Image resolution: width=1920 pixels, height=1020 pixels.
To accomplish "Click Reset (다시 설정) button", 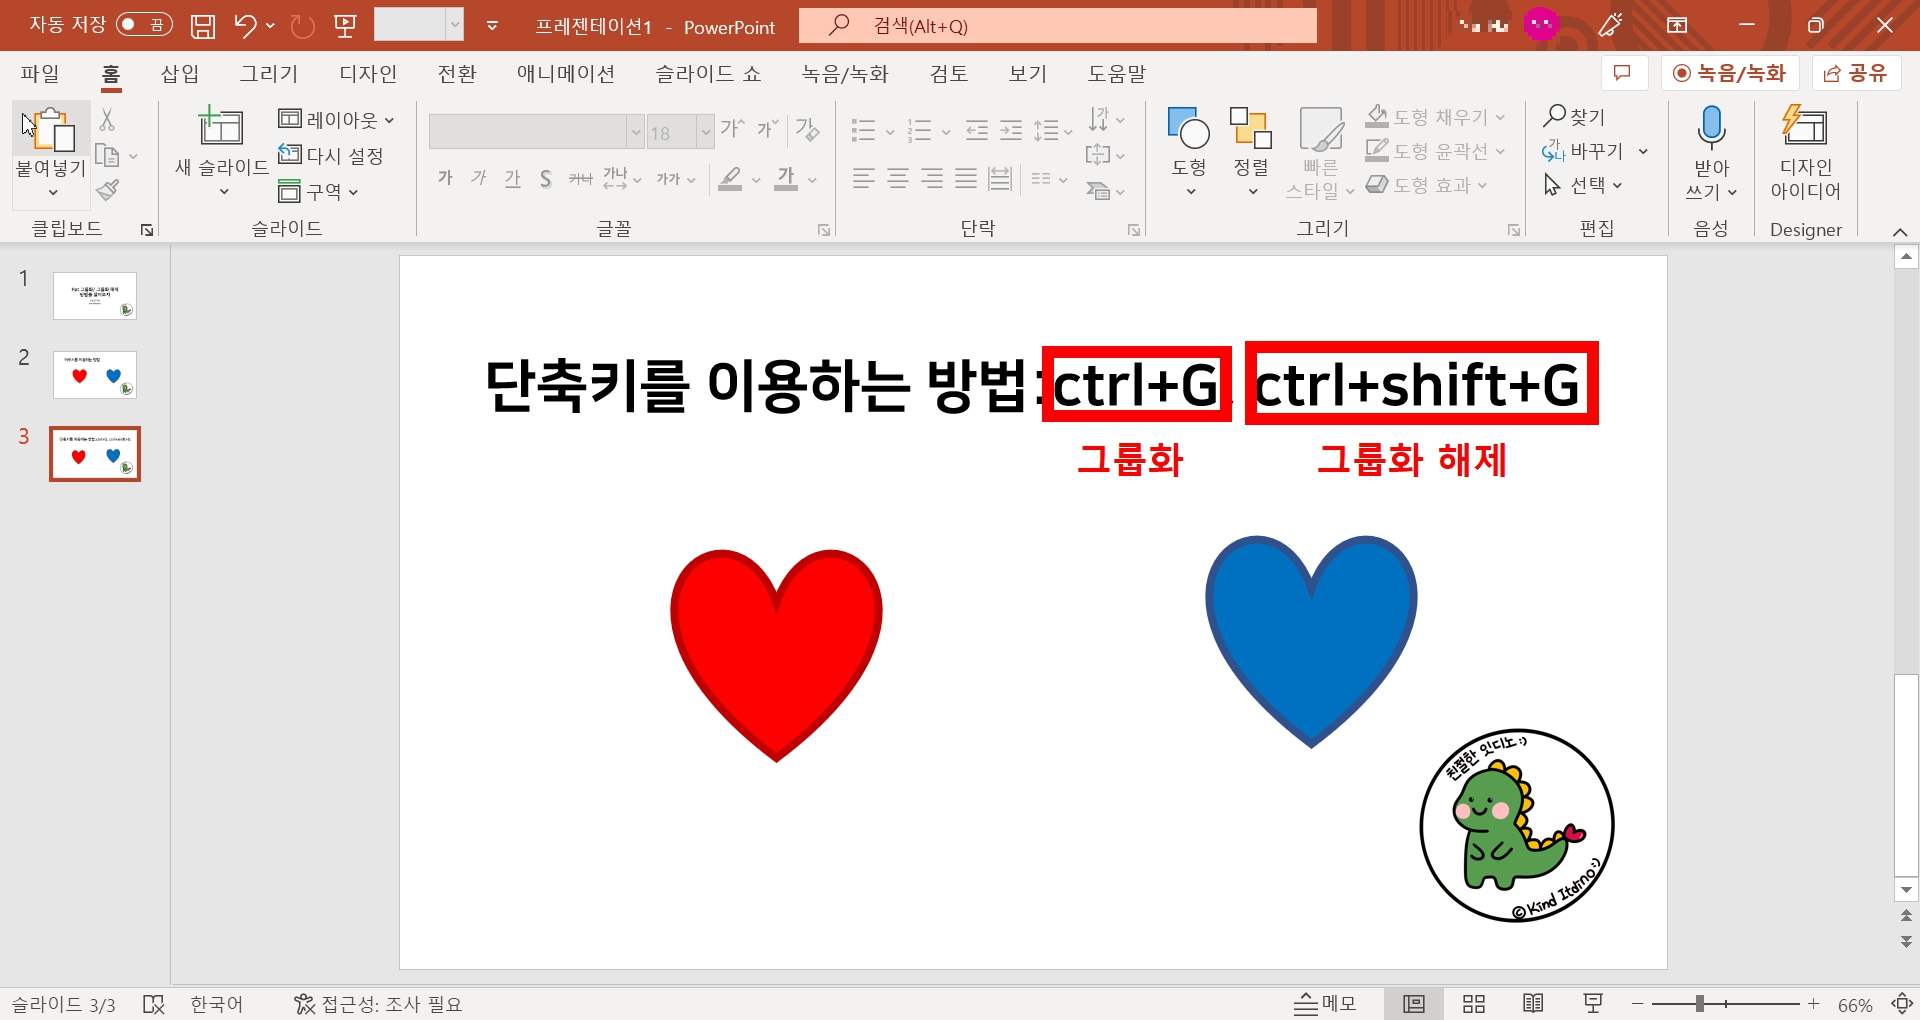I will (331, 156).
